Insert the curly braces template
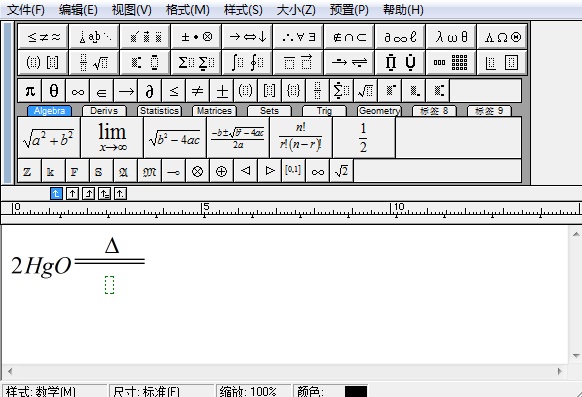Screen dimensions: 582x397 [x=293, y=91]
